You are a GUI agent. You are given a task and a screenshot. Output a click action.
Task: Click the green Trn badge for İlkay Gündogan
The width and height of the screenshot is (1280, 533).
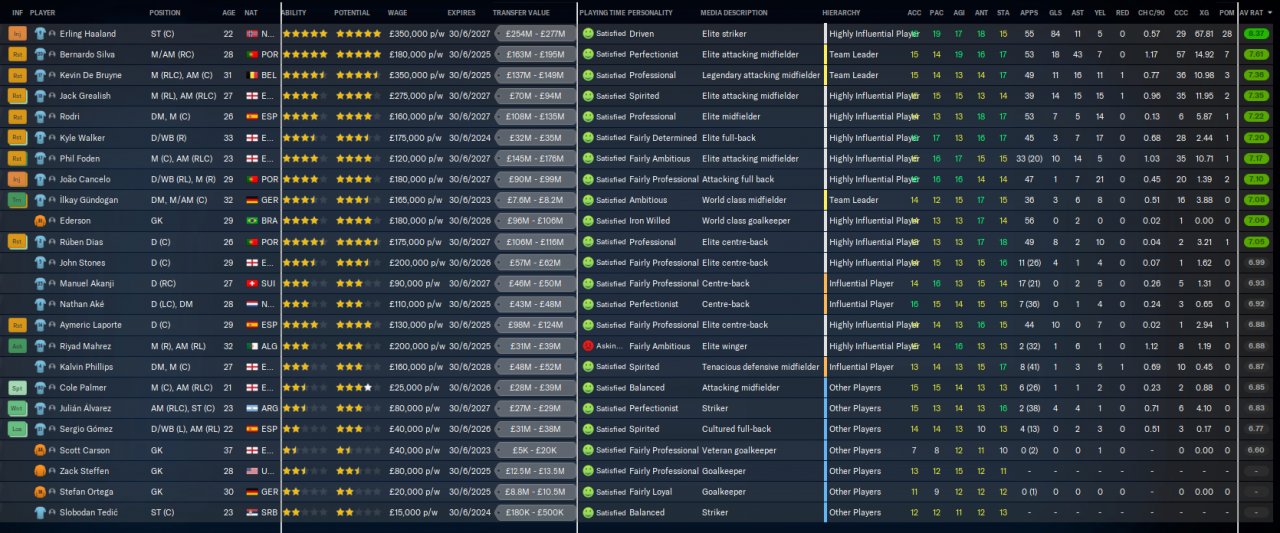coord(18,200)
